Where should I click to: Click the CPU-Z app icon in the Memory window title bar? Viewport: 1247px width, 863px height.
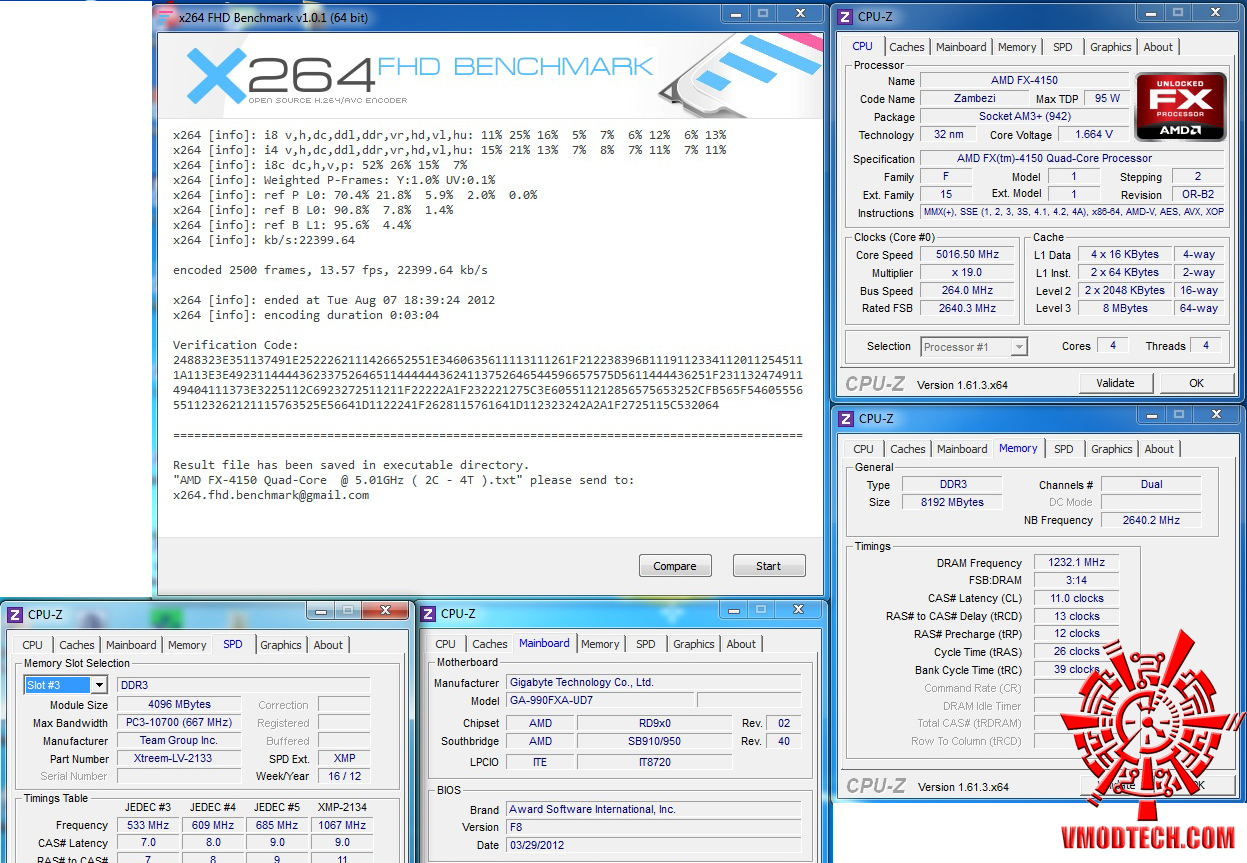845,418
